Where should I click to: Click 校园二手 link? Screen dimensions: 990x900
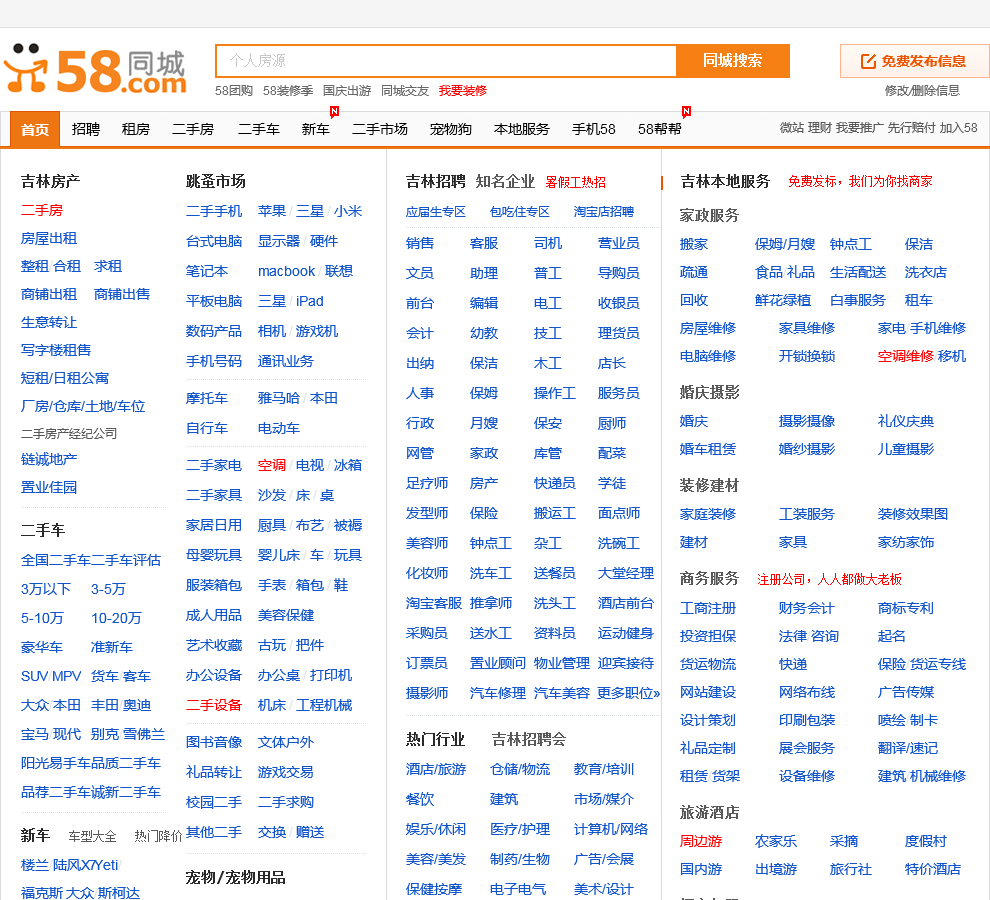click(x=213, y=802)
